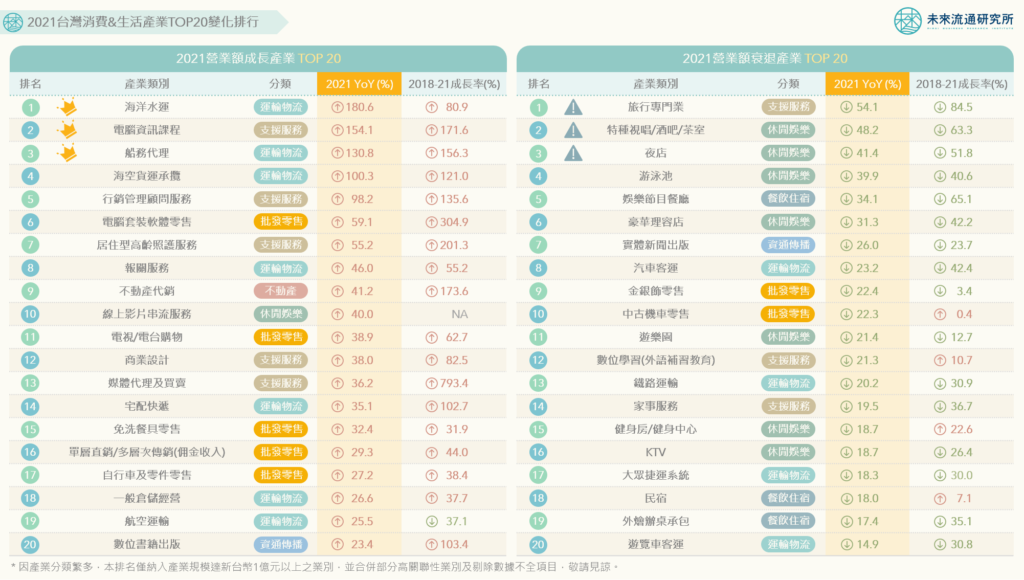This screenshot has width=1024, height=580.
Task: Click the 外燴辦桌承包 industry name
Action: [x=656, y=521]
